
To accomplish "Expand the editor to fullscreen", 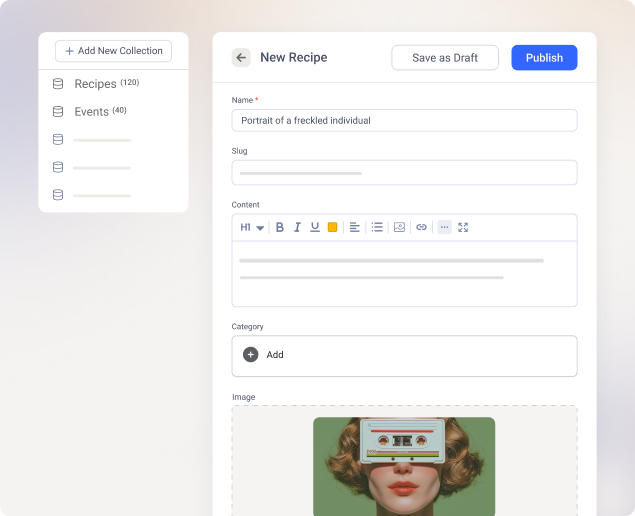I will [x=463, y=227].
